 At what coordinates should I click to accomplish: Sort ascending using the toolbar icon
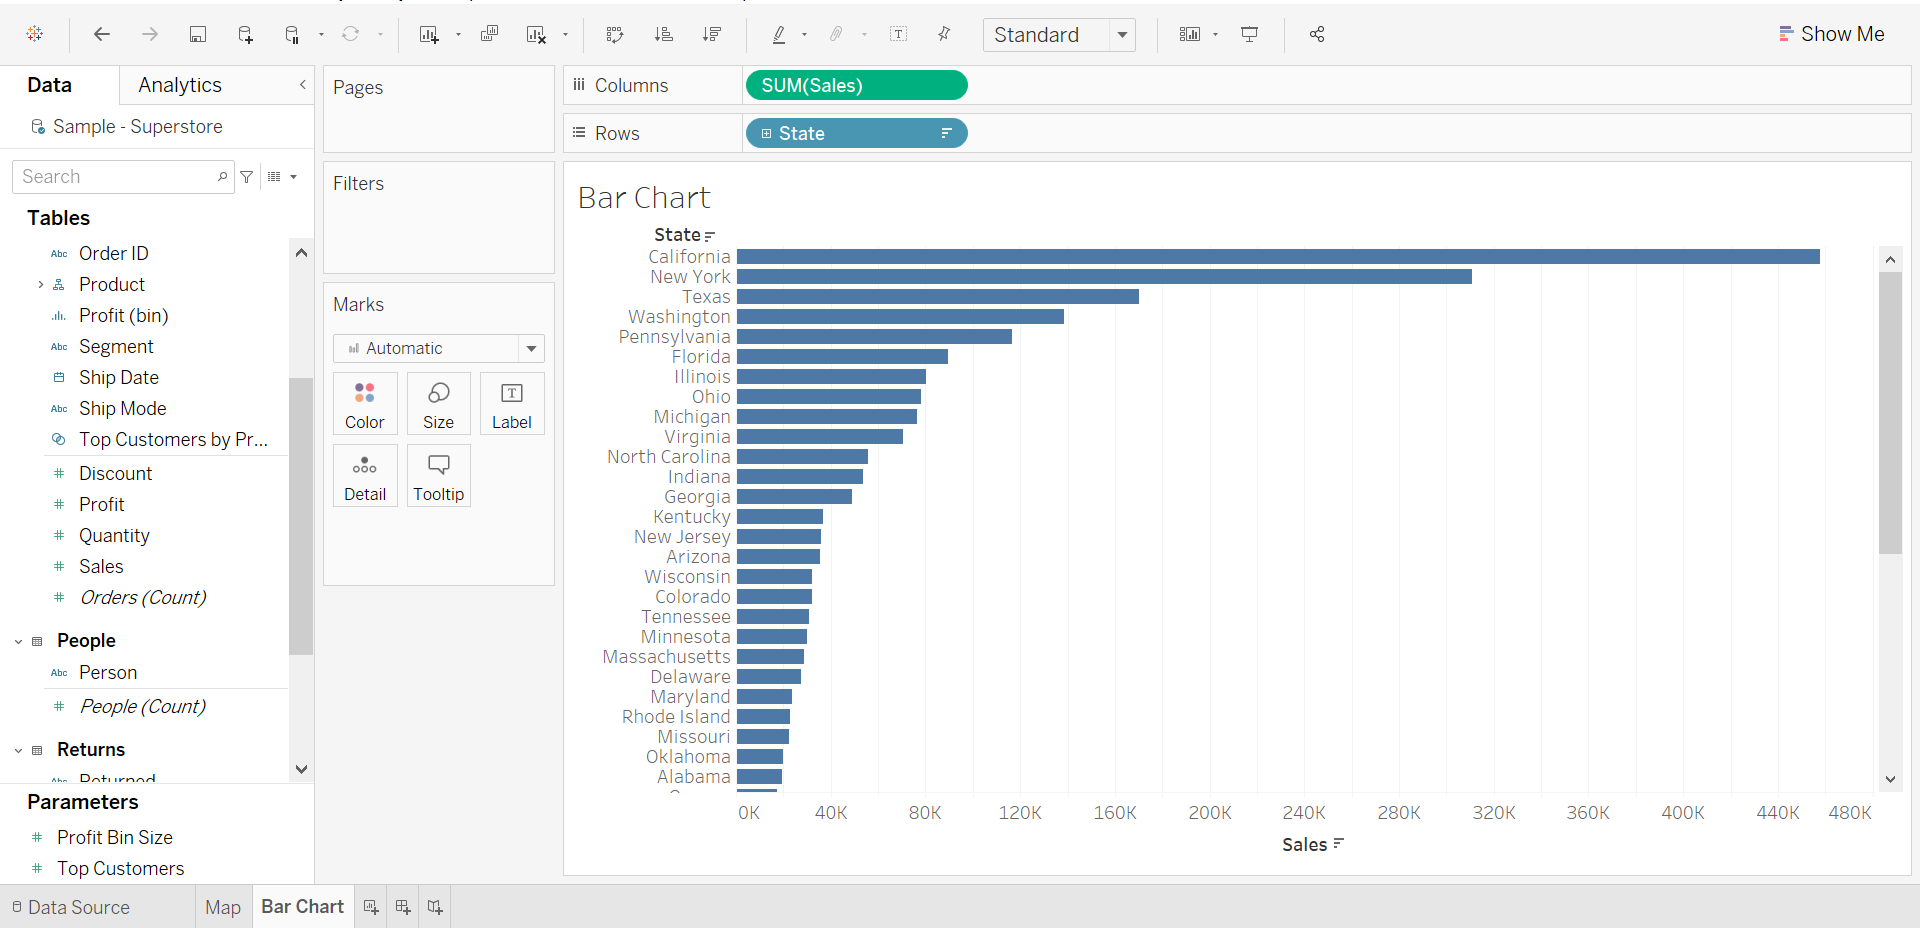point(663,34)
